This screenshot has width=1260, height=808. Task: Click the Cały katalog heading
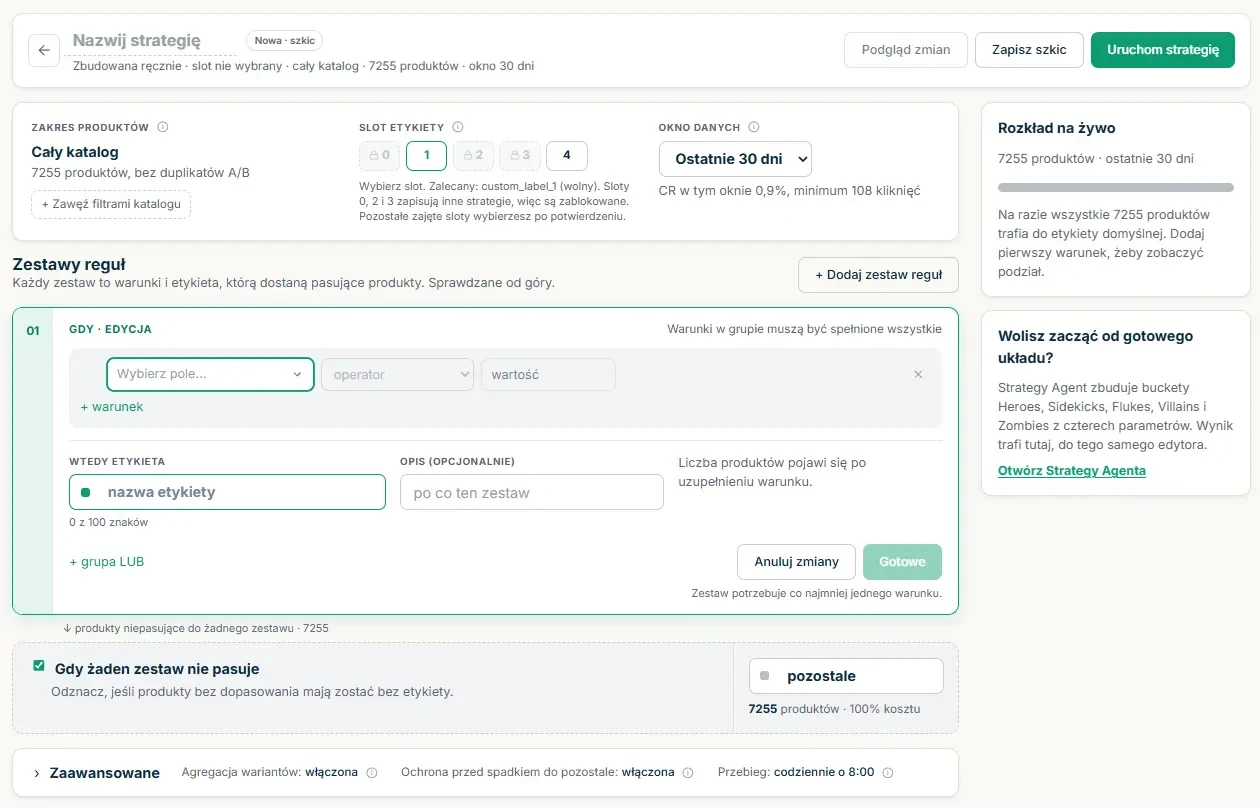pos(75,152)
